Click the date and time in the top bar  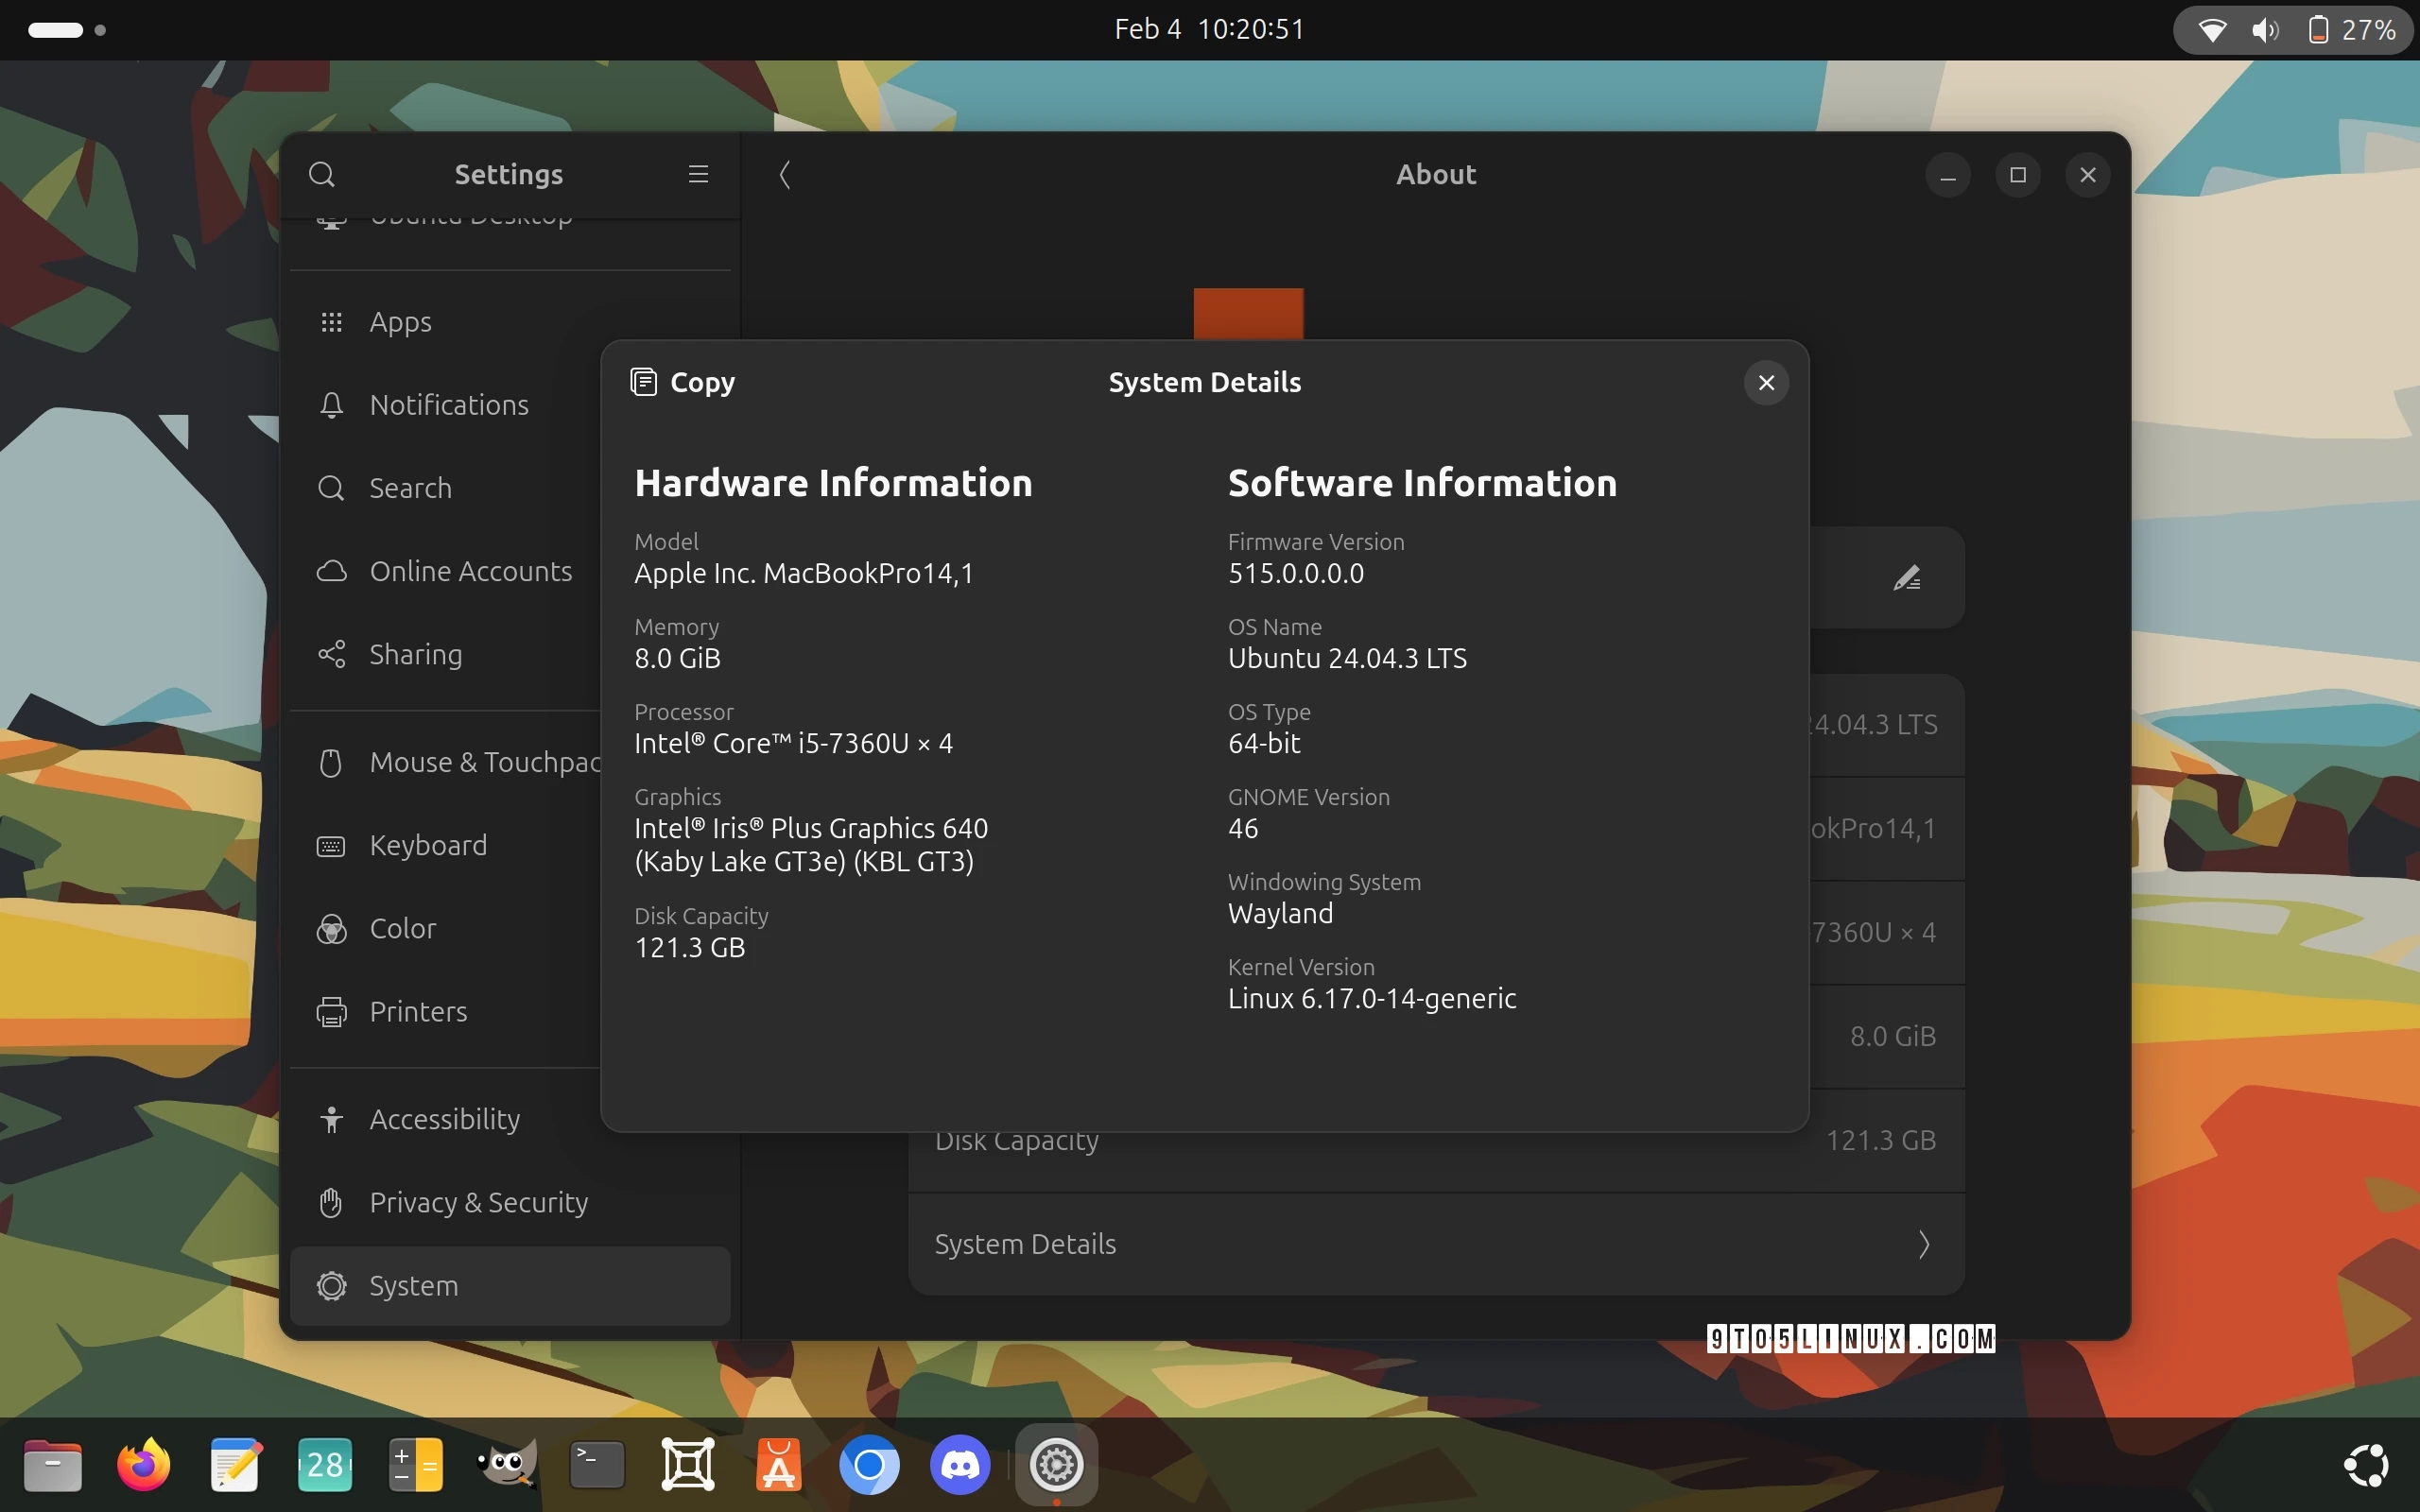click(1208, 29)
